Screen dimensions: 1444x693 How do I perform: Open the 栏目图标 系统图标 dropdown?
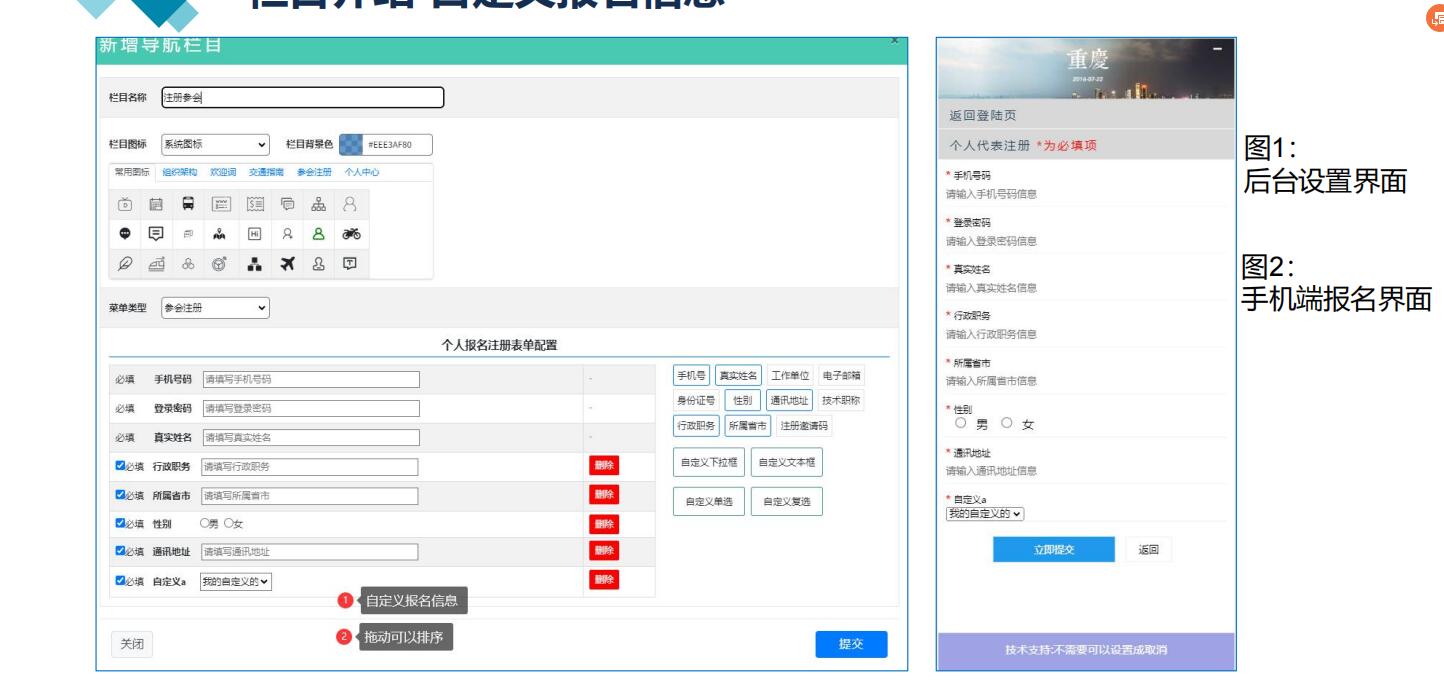[x=216, y=145]
